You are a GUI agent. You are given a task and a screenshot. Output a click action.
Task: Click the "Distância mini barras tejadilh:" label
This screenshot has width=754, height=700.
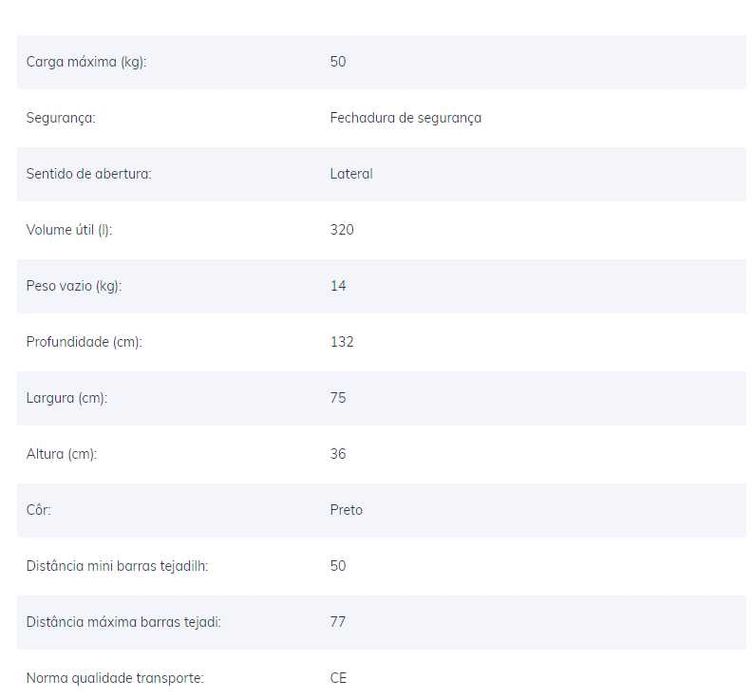117,566
